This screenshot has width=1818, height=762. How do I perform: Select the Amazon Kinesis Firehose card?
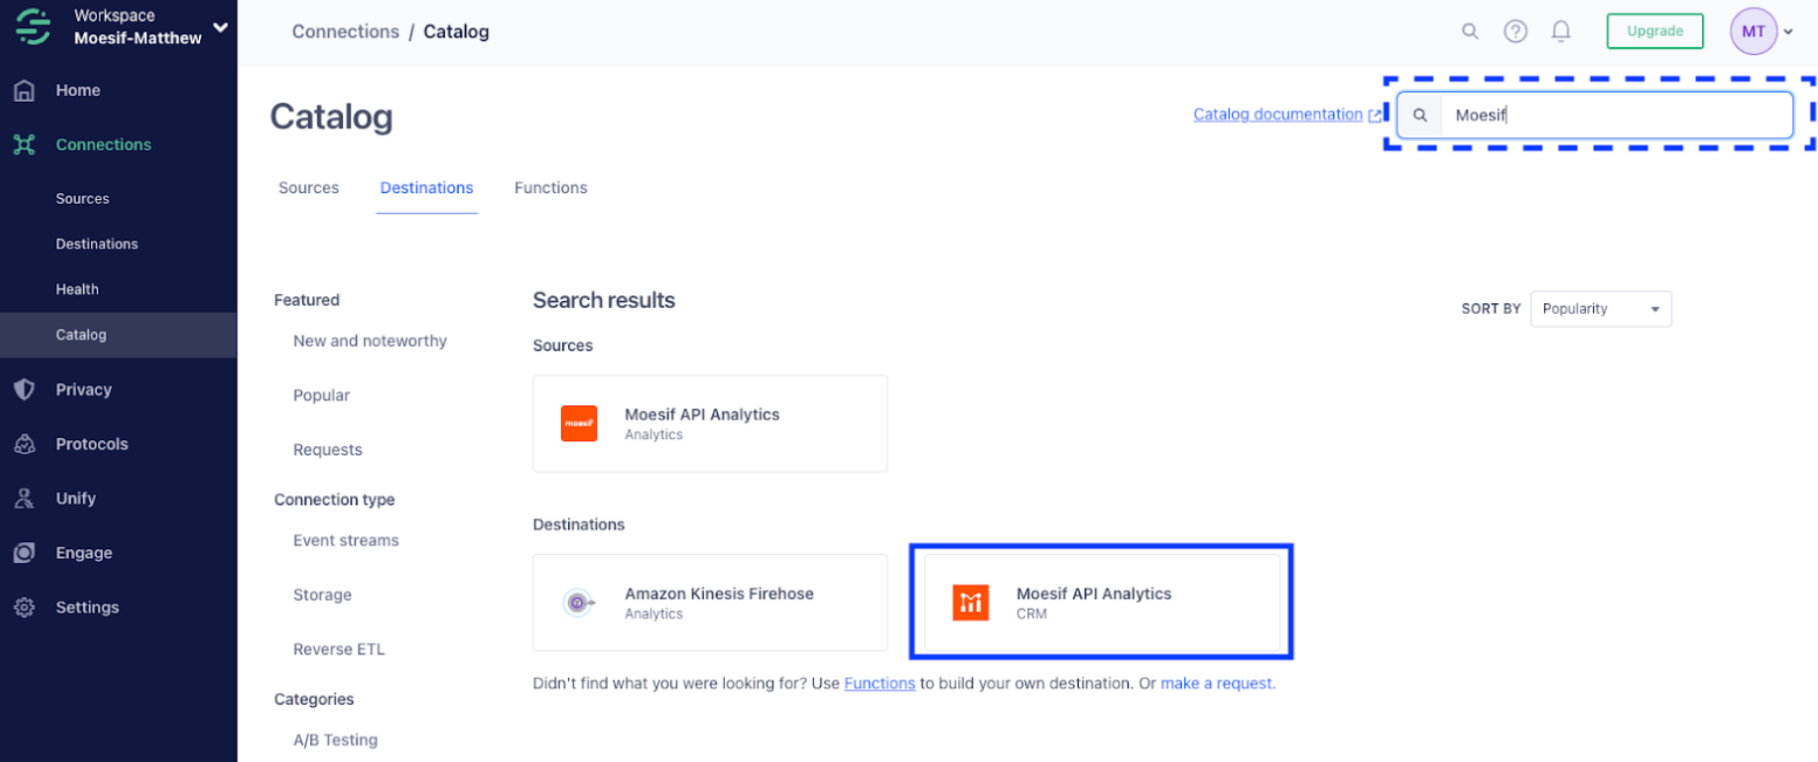pyautogui.click(x=710, y=602)
